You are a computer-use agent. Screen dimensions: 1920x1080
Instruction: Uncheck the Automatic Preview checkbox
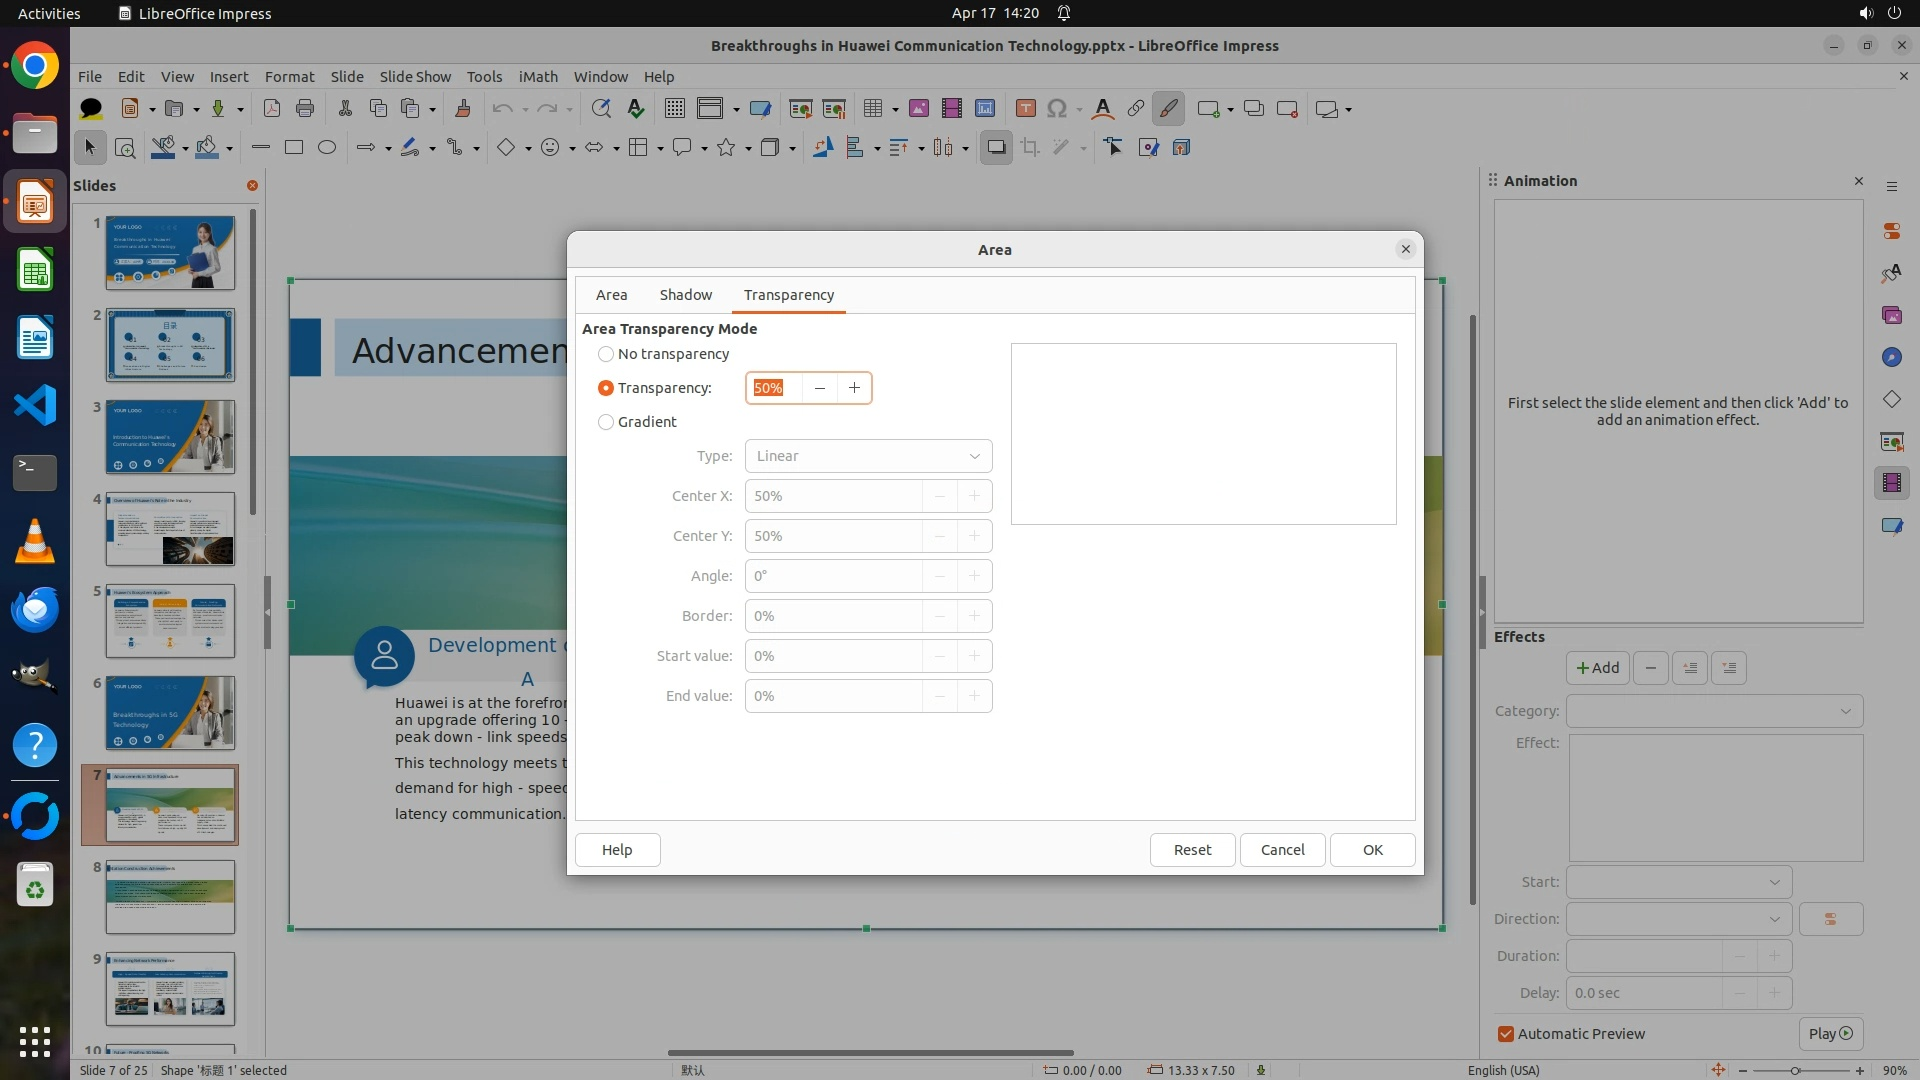click(x=1506, y=1034)
